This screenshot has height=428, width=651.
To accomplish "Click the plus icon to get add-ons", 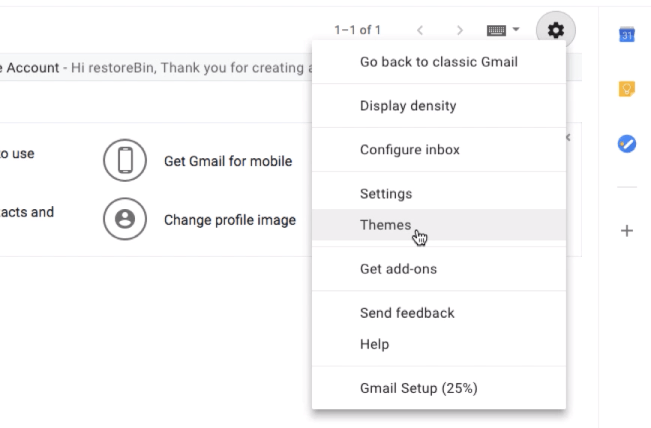I will click(x=627, y=231).
